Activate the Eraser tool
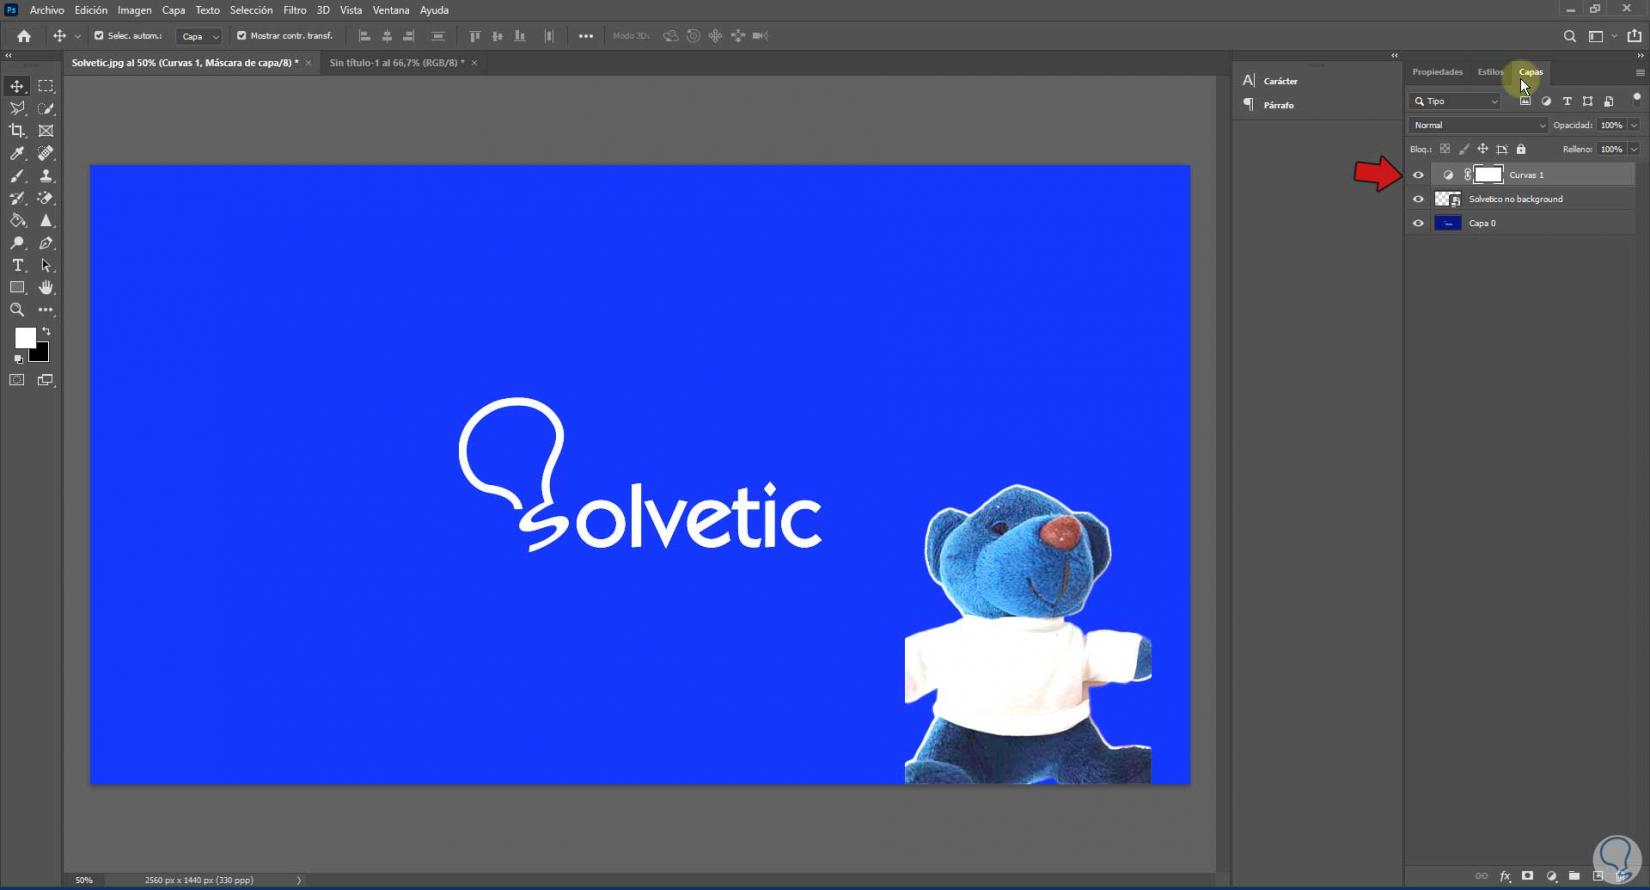 (x=46, y=198)
